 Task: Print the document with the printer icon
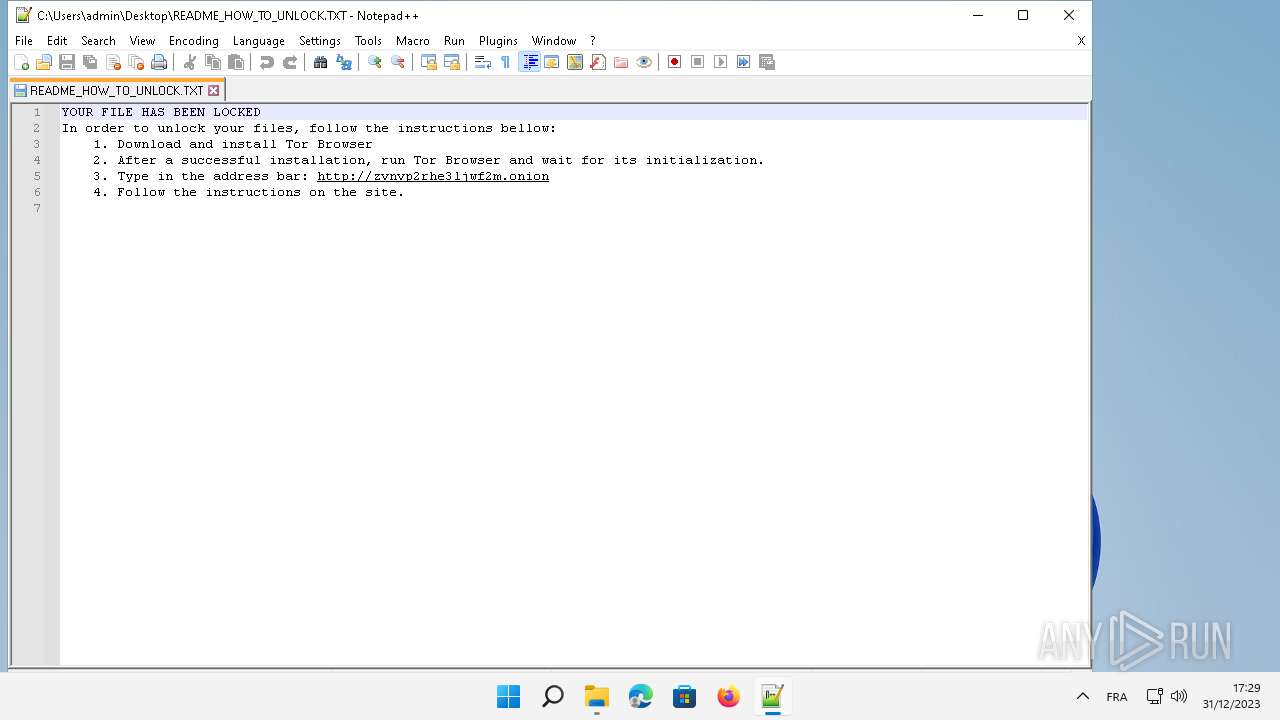click(159, 62)
